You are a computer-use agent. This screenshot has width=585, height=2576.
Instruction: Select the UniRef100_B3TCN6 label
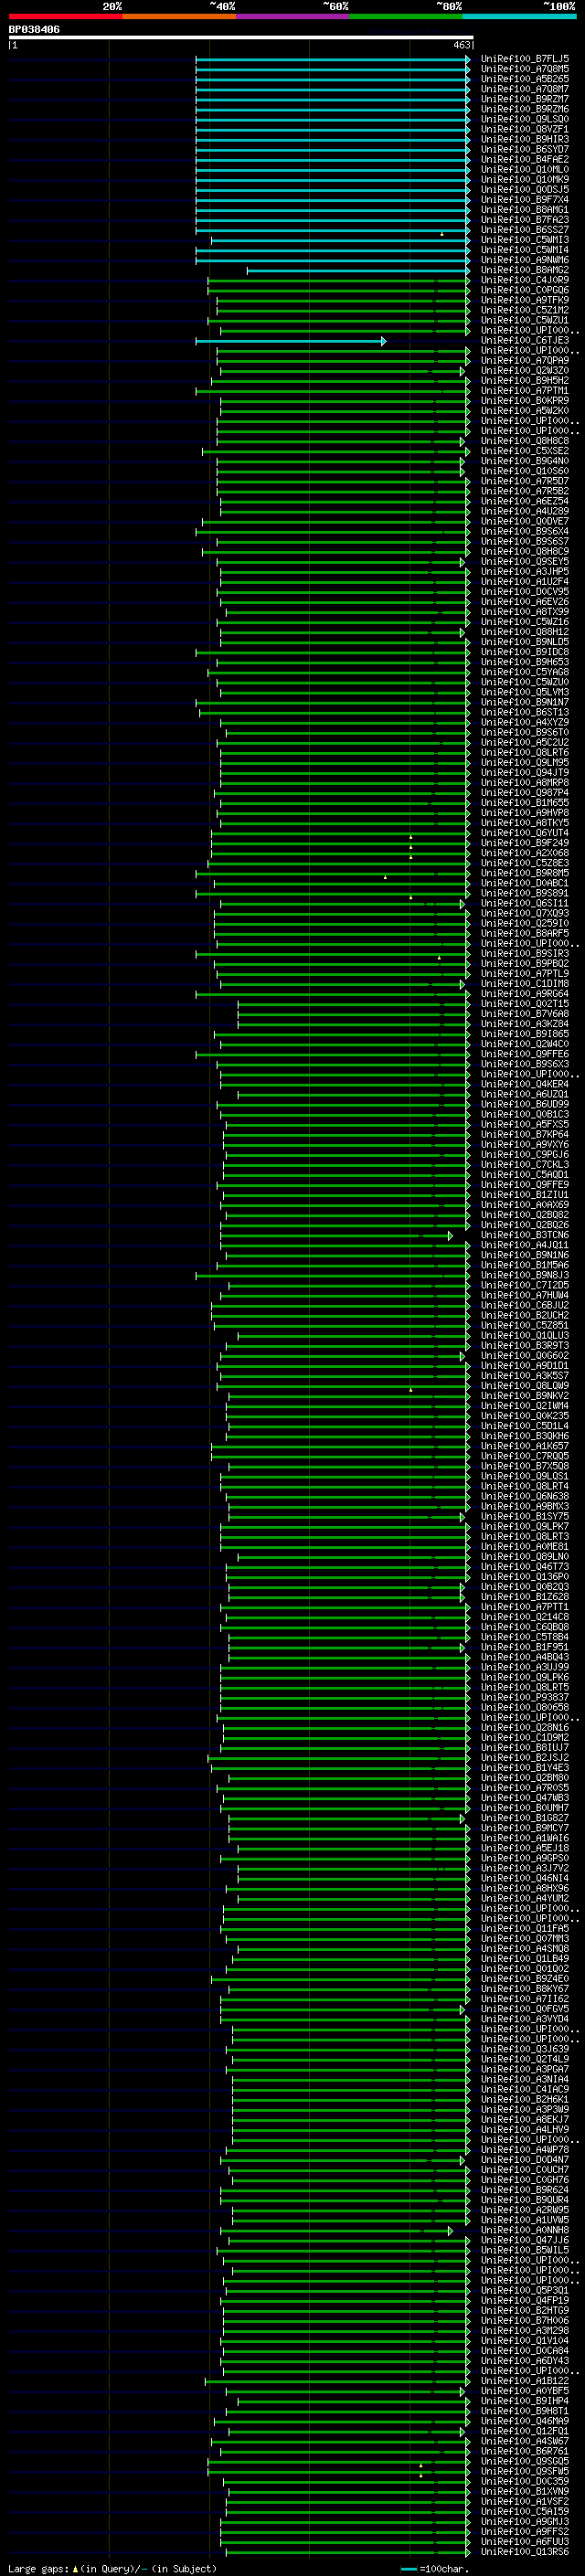[x=525, y=1235]
